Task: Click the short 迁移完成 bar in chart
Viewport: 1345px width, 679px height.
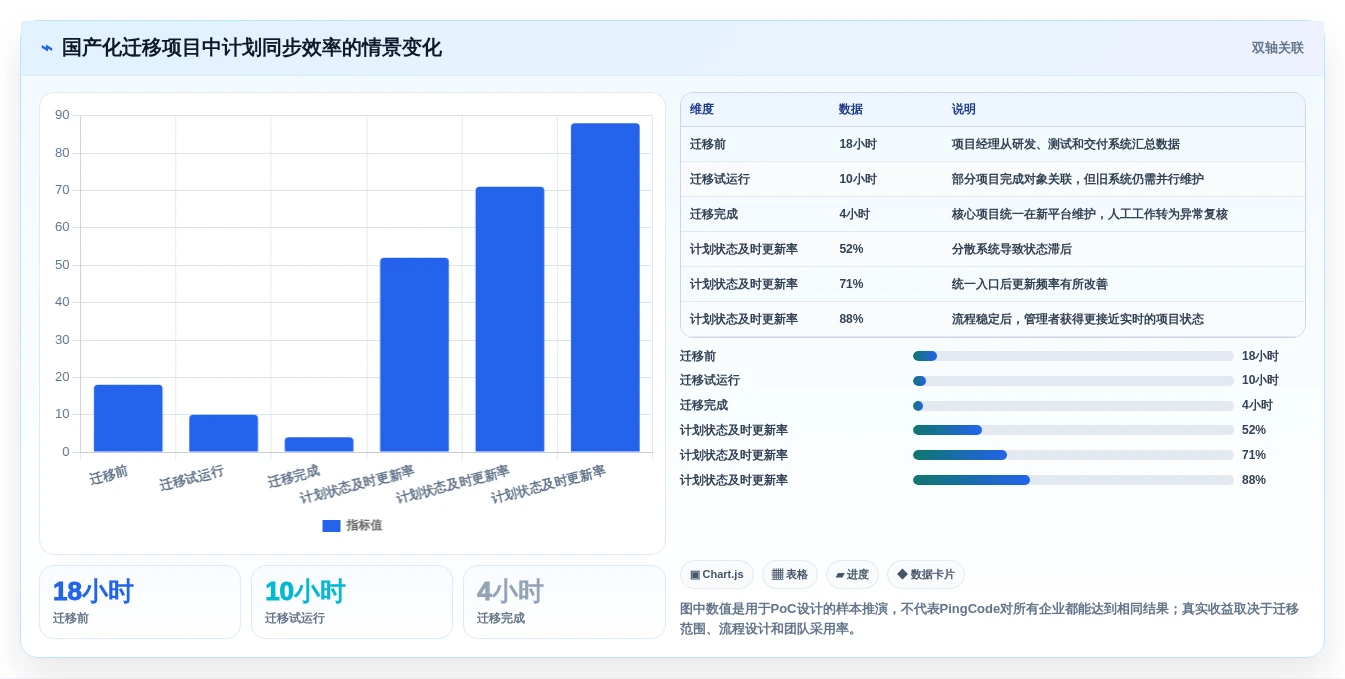Action: click(319, 444)
